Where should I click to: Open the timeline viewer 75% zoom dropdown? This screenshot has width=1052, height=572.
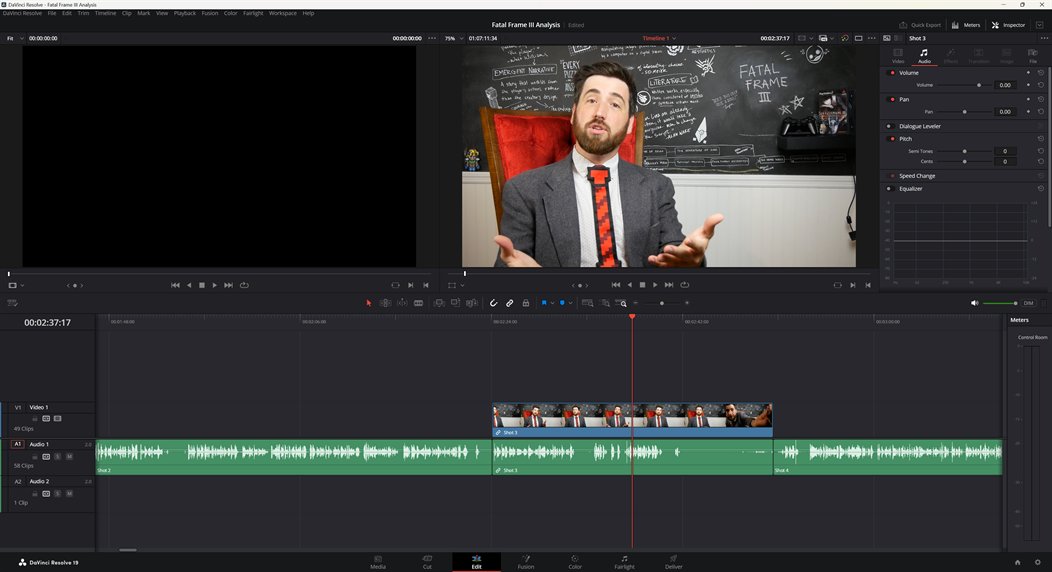click(454, 38)
